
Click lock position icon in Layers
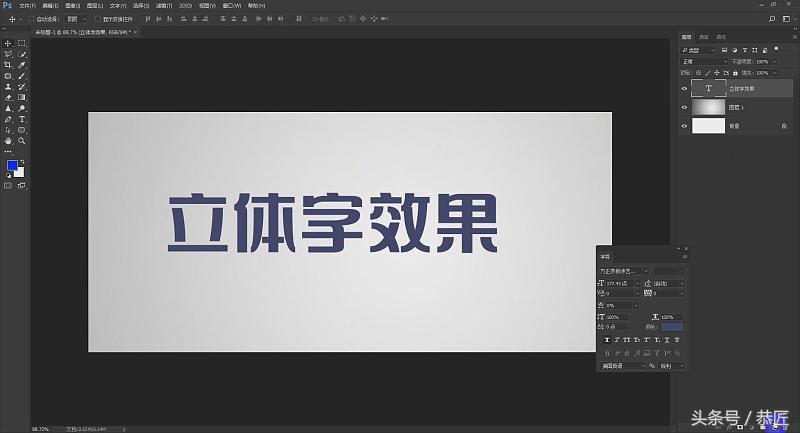tap(717, 73)
